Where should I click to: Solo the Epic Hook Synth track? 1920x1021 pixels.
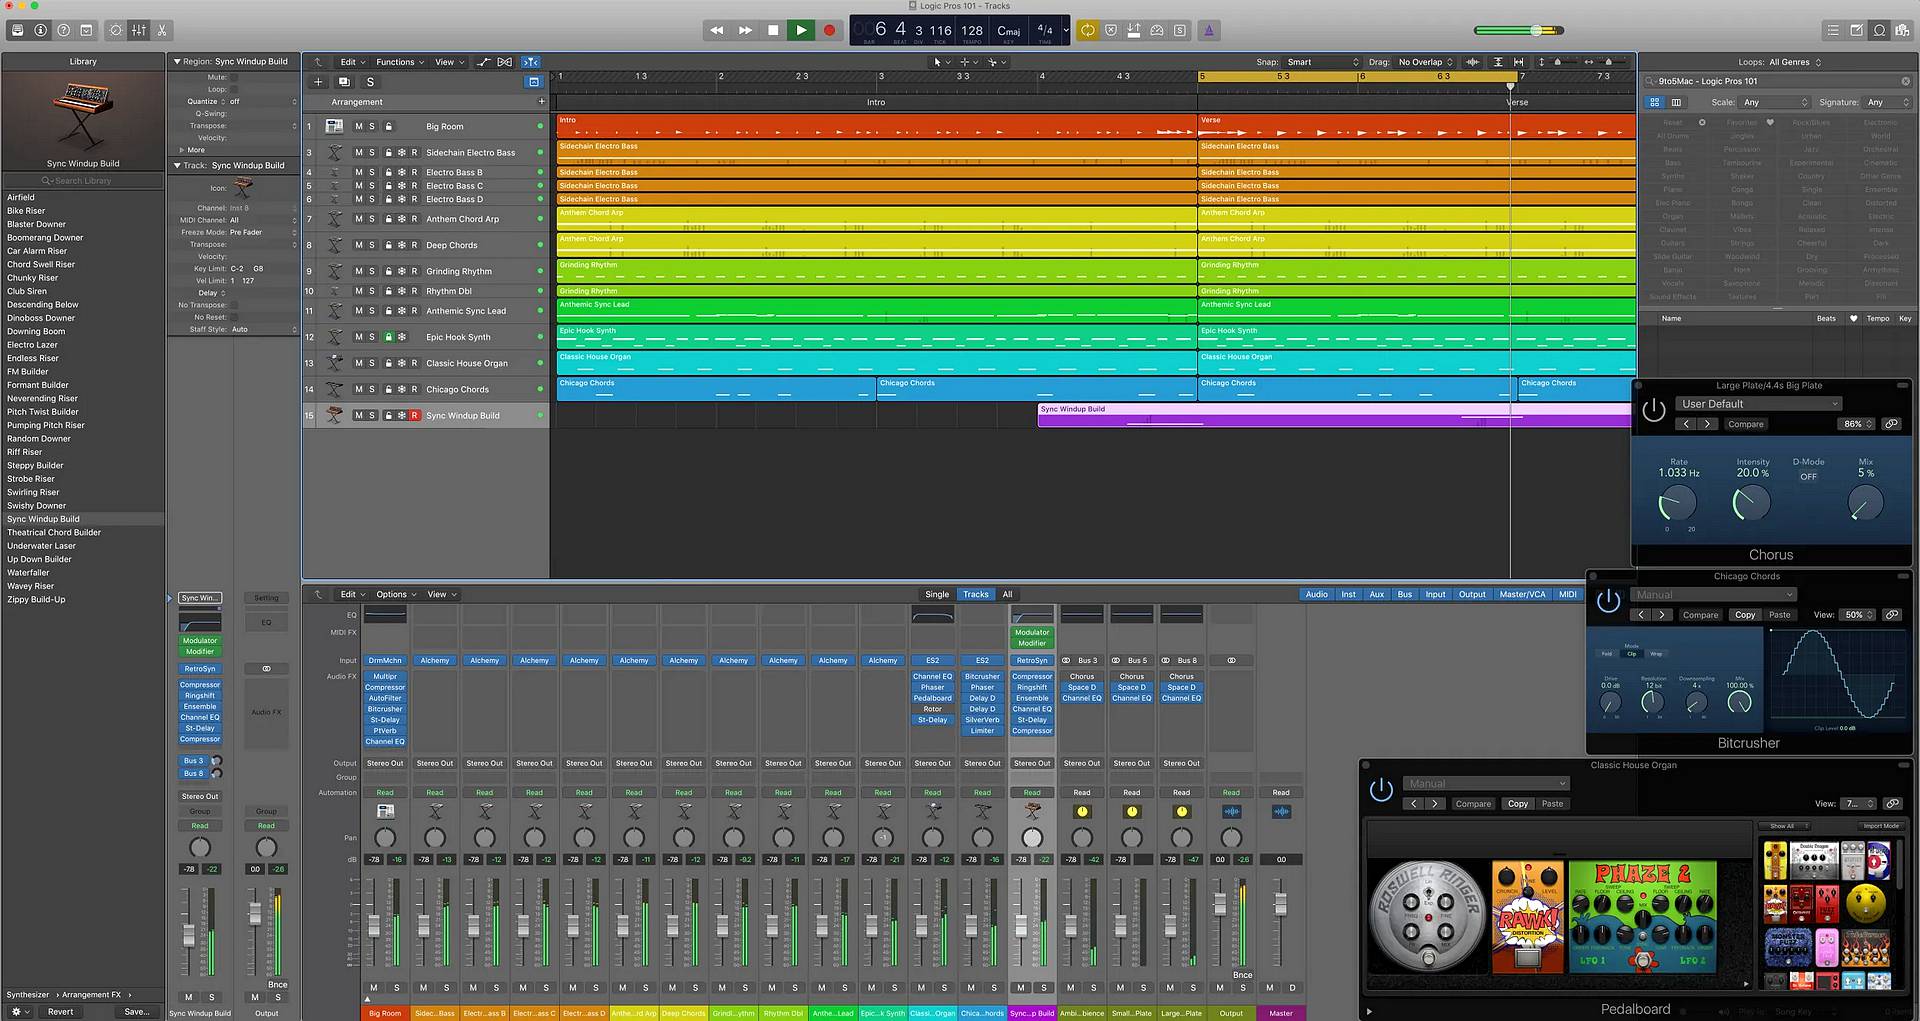(x=370, y=337)
